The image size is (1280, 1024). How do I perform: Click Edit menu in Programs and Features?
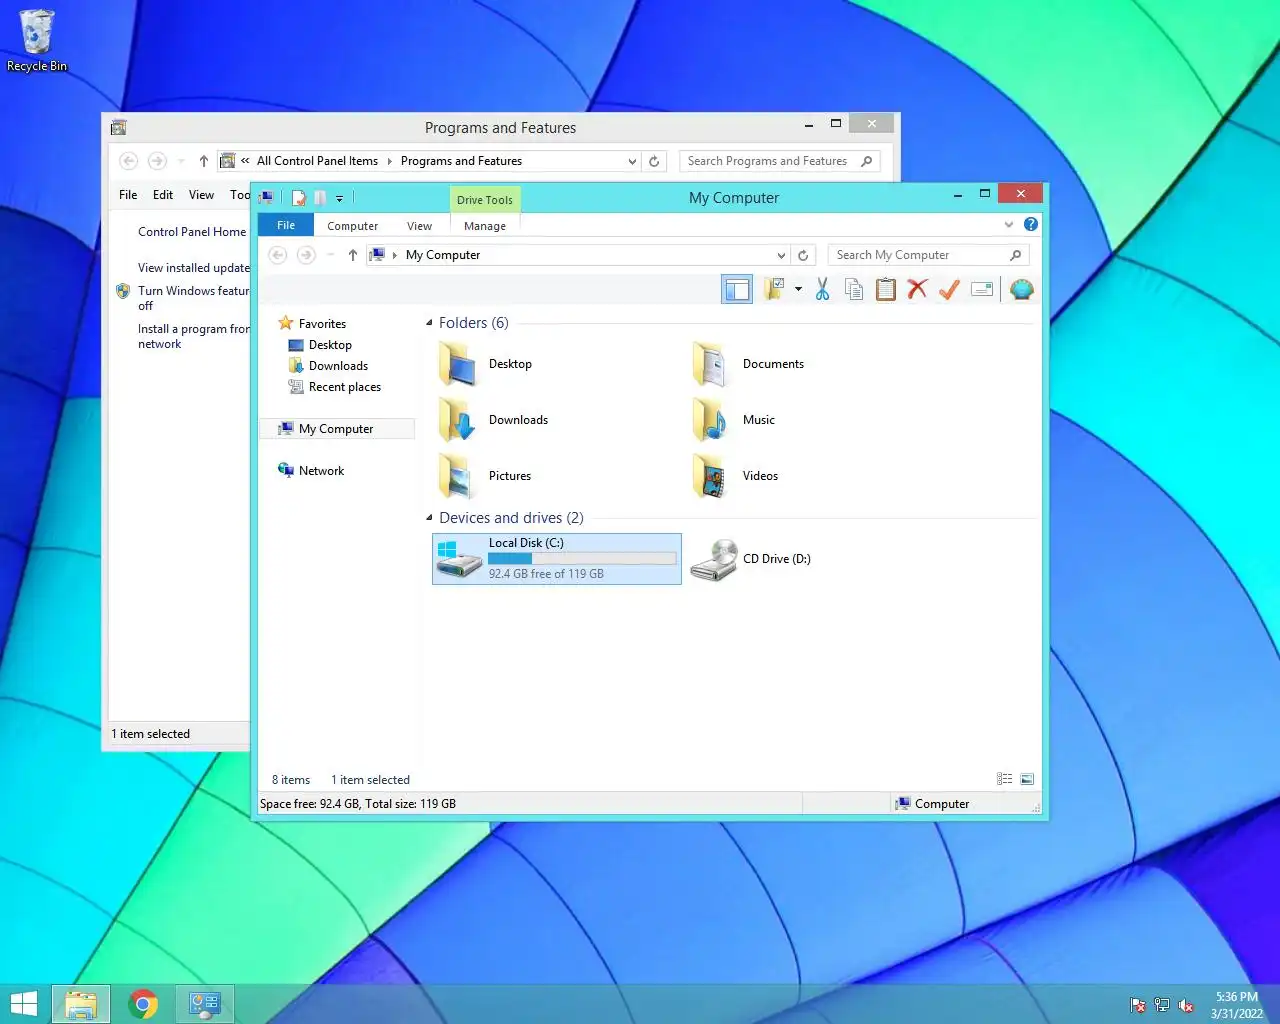(x=163, y=195)
